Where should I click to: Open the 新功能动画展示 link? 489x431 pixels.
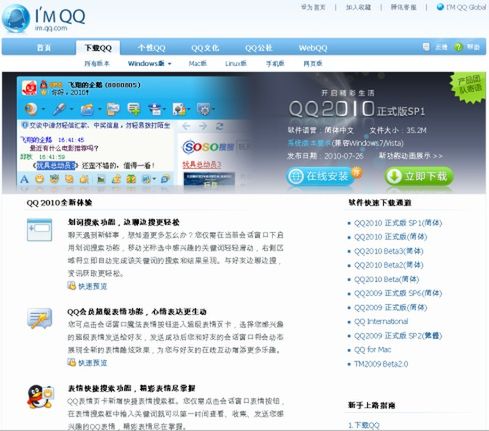pyautogui.click(x=411, y=155)
